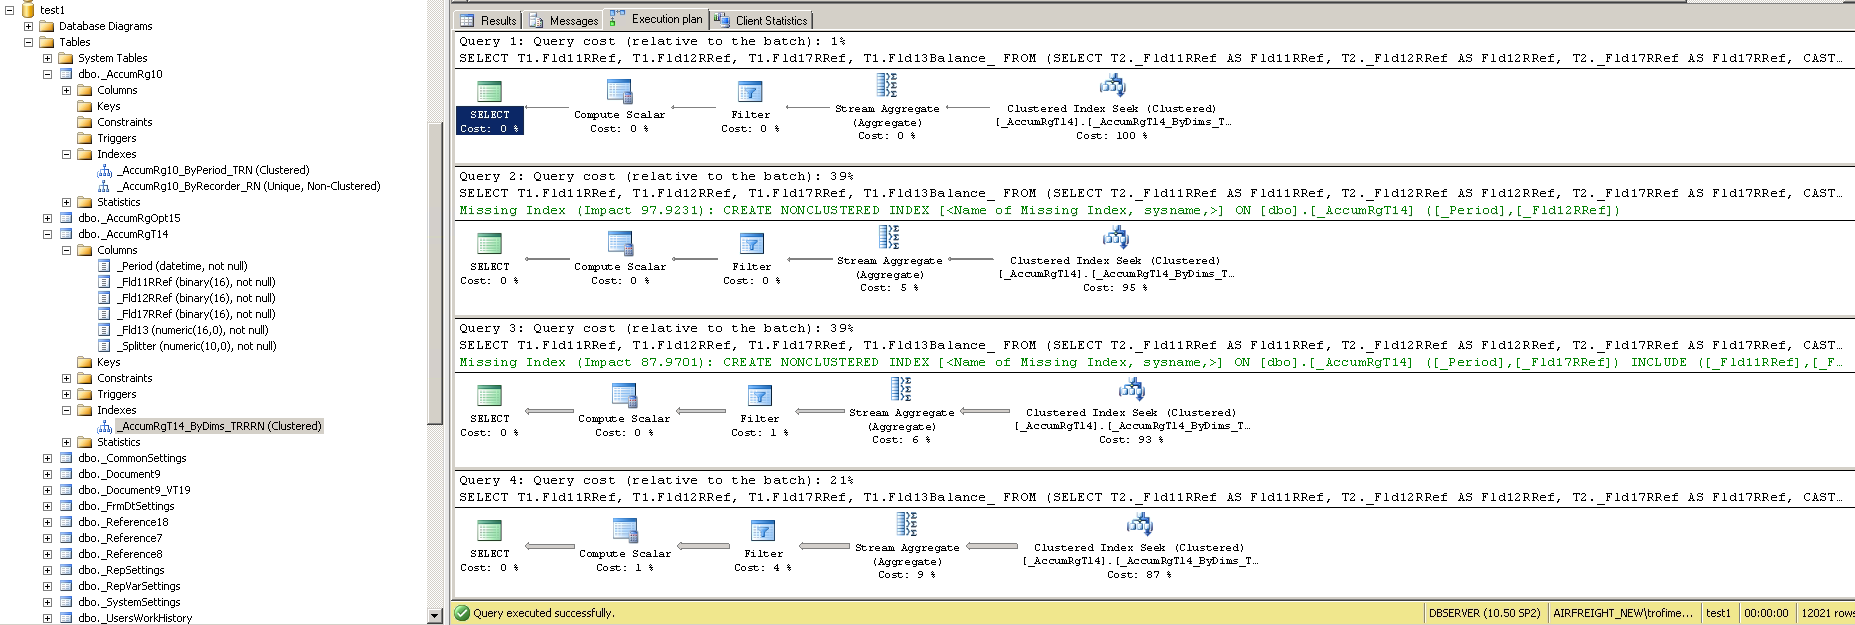
Task: Select the dbo._UsersWorkHistory table
Action: [135, 618]
